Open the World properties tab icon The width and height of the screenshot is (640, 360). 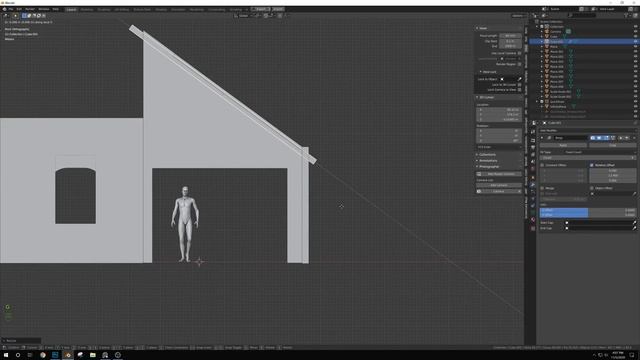pos(533,168)
